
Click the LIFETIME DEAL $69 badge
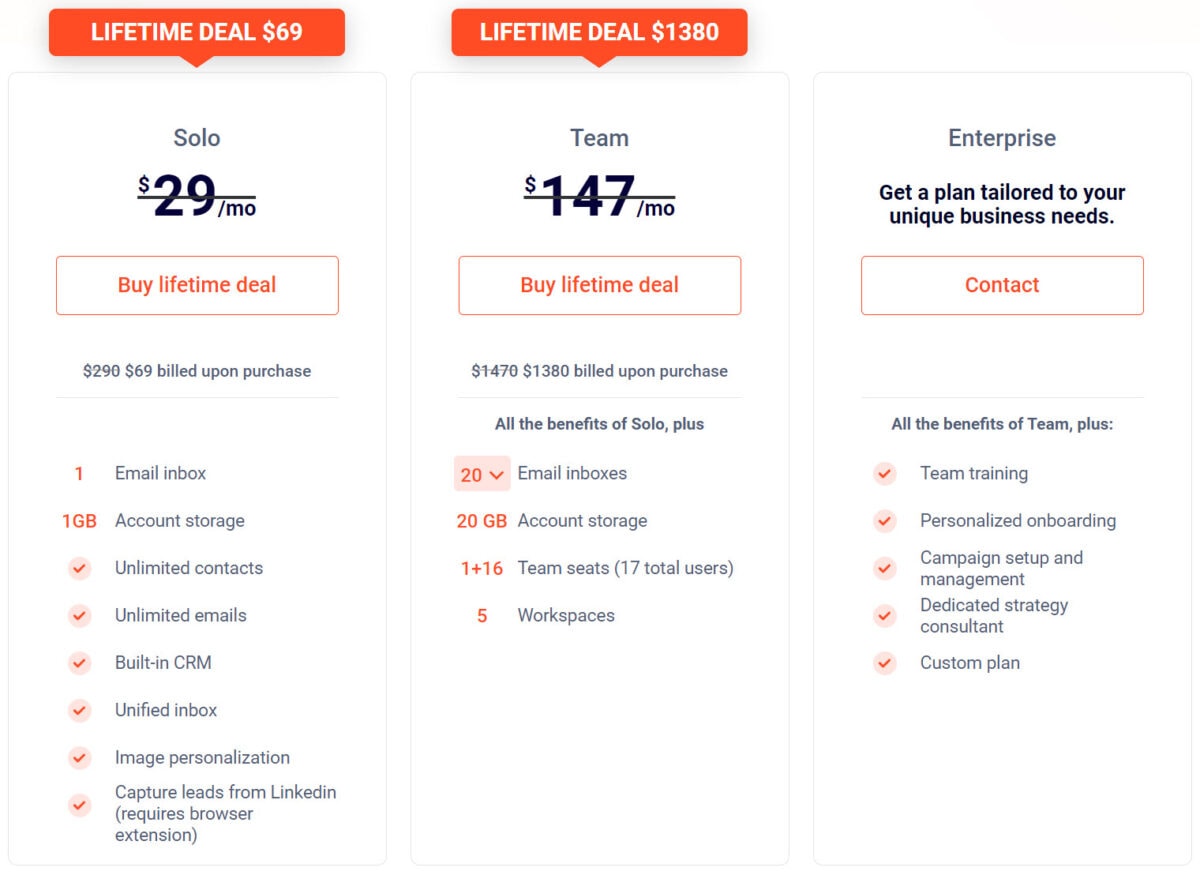pyautogui.click(x=196, y=31)
